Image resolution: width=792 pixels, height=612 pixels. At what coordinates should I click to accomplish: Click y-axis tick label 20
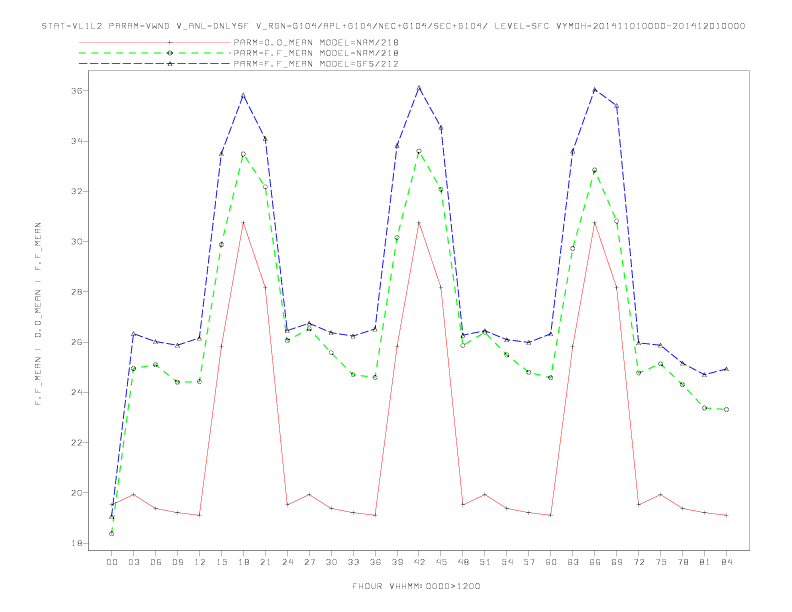click(x=77, y=493)
